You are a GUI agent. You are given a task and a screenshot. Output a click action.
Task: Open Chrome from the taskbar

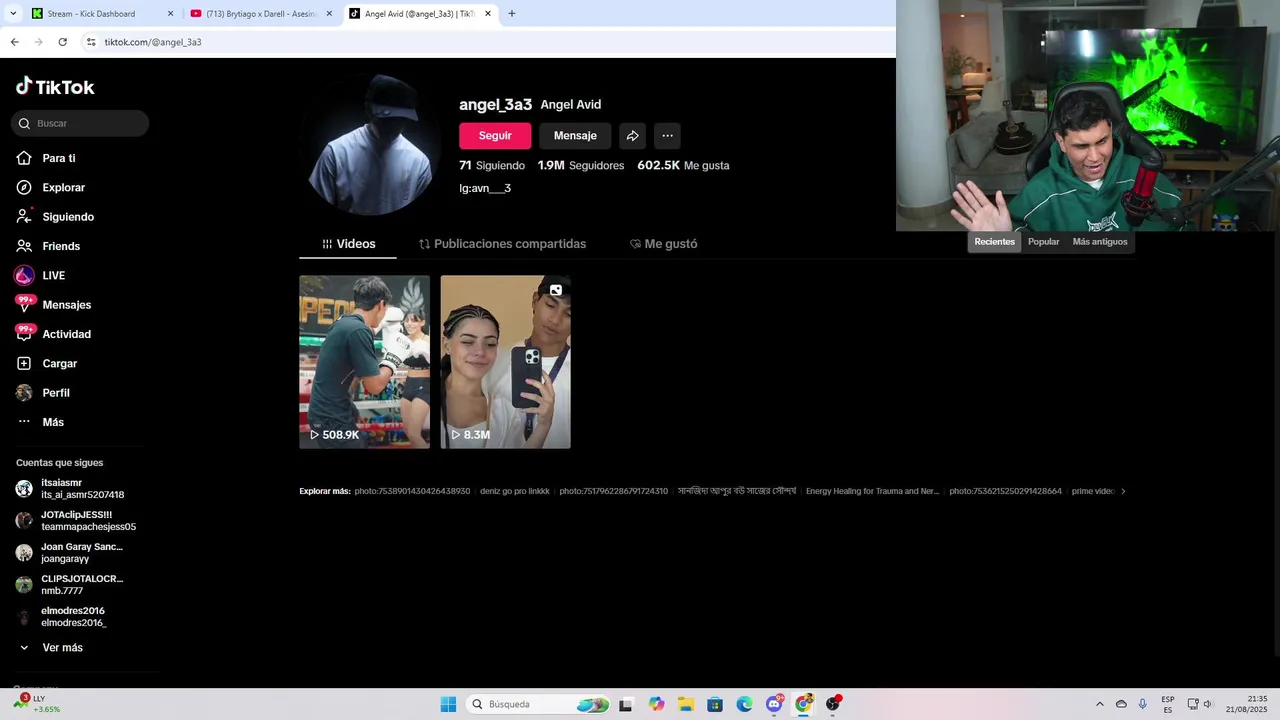pyautogui.click(x=804, y=704)
